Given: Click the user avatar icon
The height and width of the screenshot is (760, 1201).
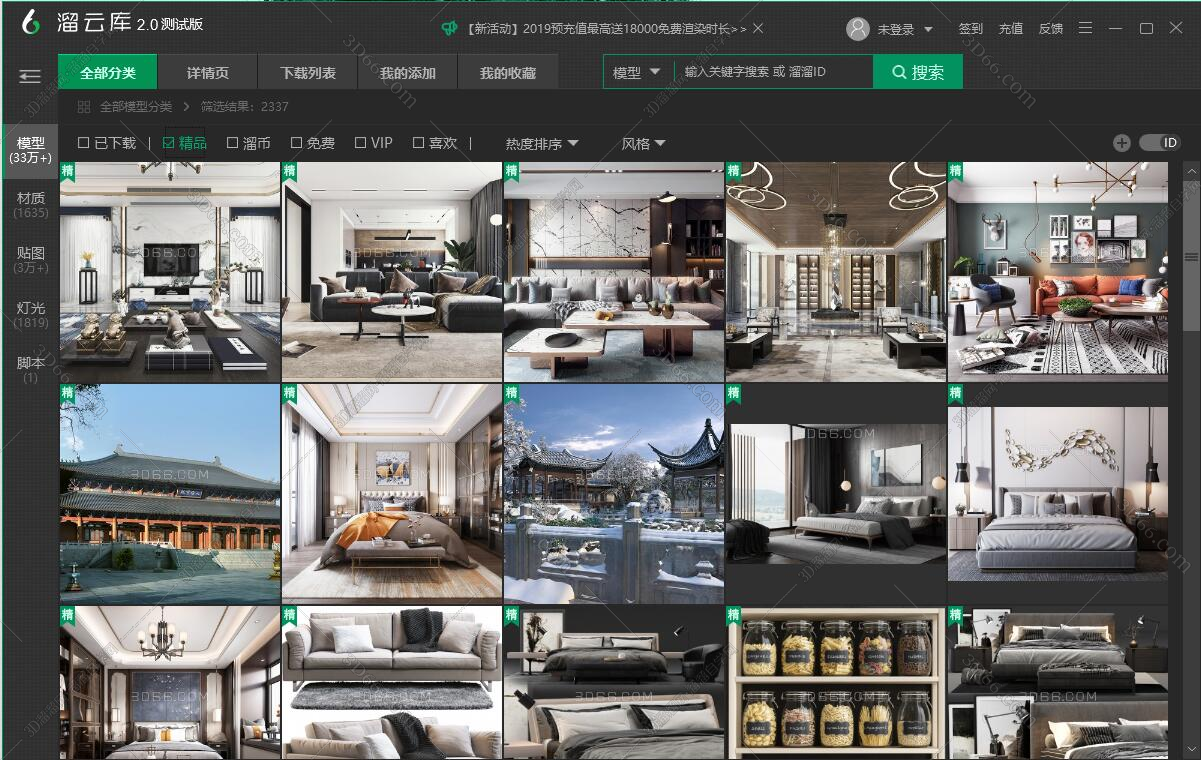Looking at the screenshot, I should click(858, 29).
